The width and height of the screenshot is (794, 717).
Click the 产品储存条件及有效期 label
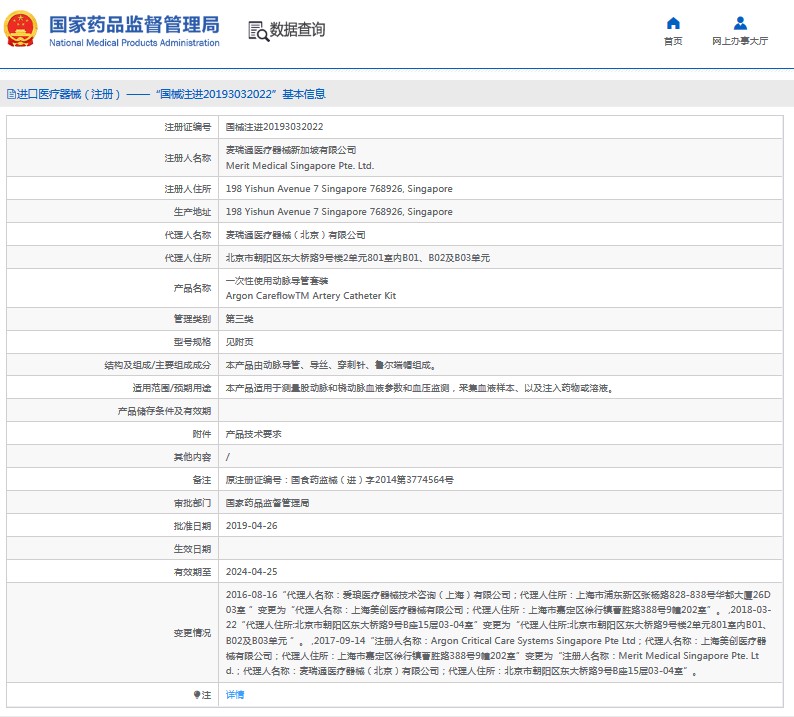point(164,411)
